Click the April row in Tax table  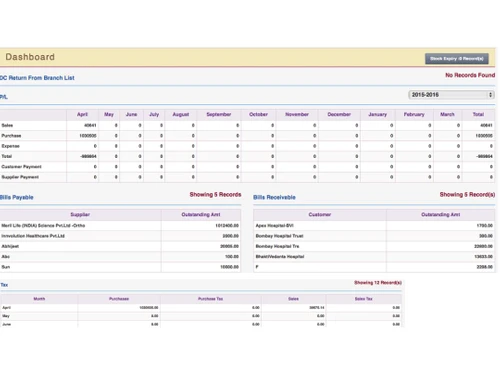pos(201,308)
